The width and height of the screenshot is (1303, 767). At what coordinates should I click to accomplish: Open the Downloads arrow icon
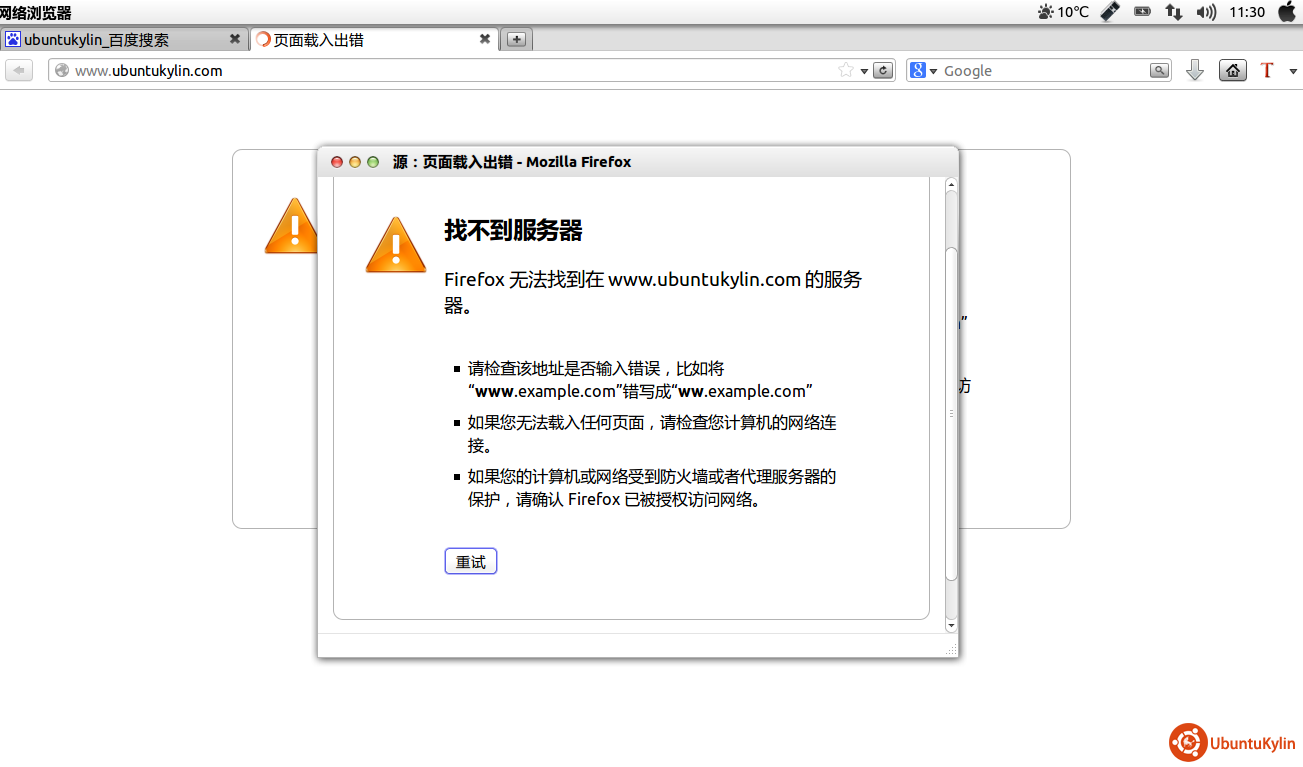click(1194, 71)
